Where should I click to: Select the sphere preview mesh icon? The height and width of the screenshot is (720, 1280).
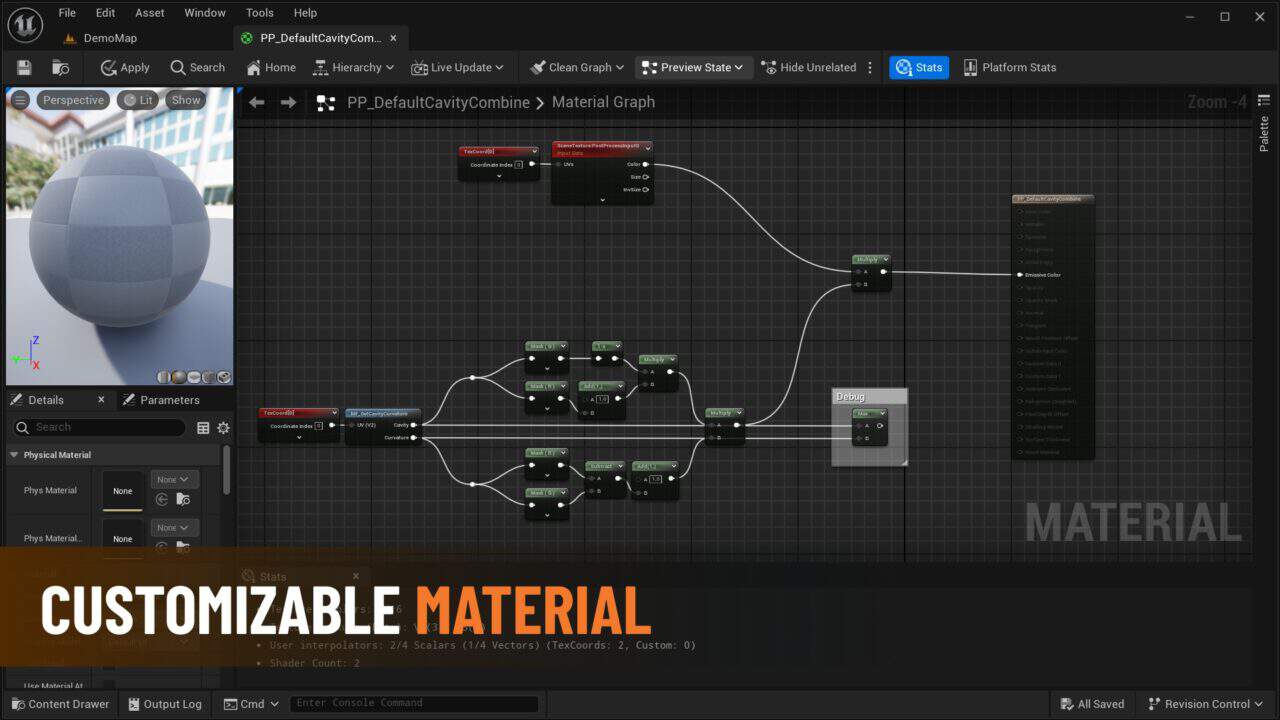pyautogui.click(x=178, y=377)
